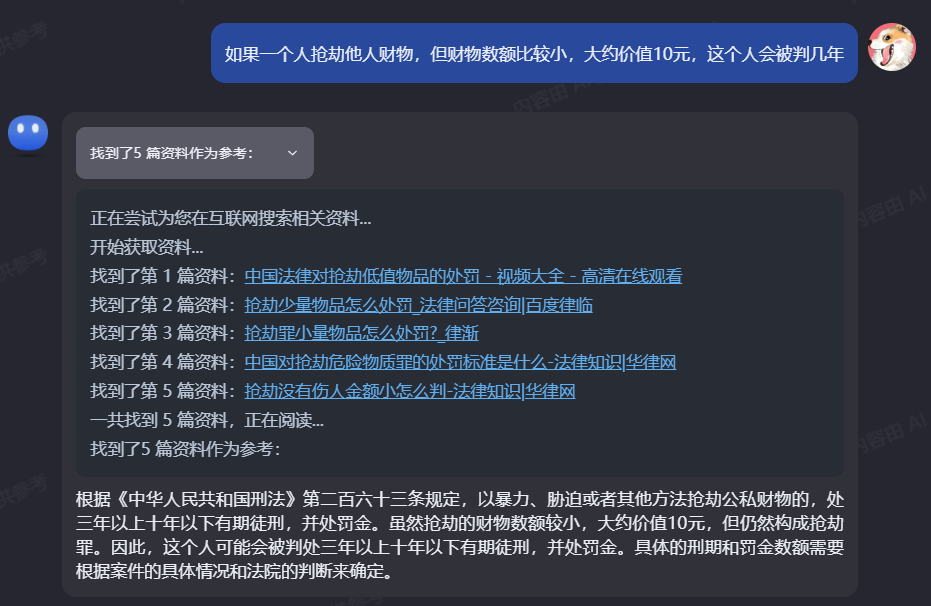The image size is (931, 606).
Task: Click the last log line '找到了5 篇资料作为参考:'
Action: (185, 449)
